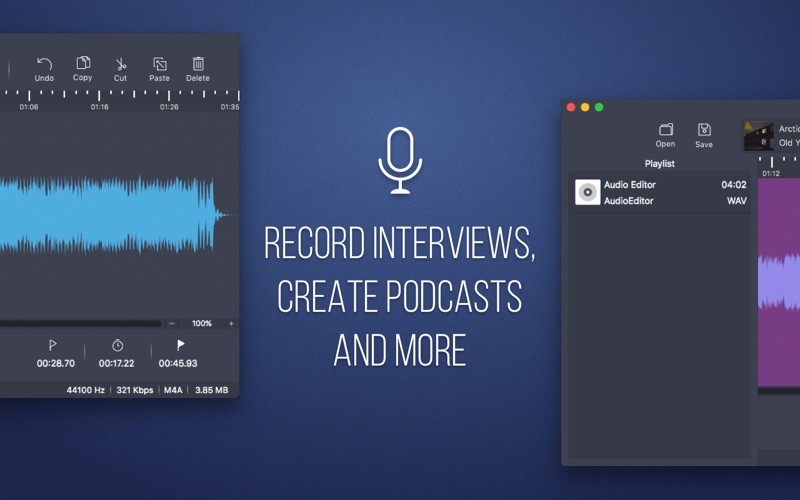
Task: Click the Playlist header label
Action: pos(659,163)
